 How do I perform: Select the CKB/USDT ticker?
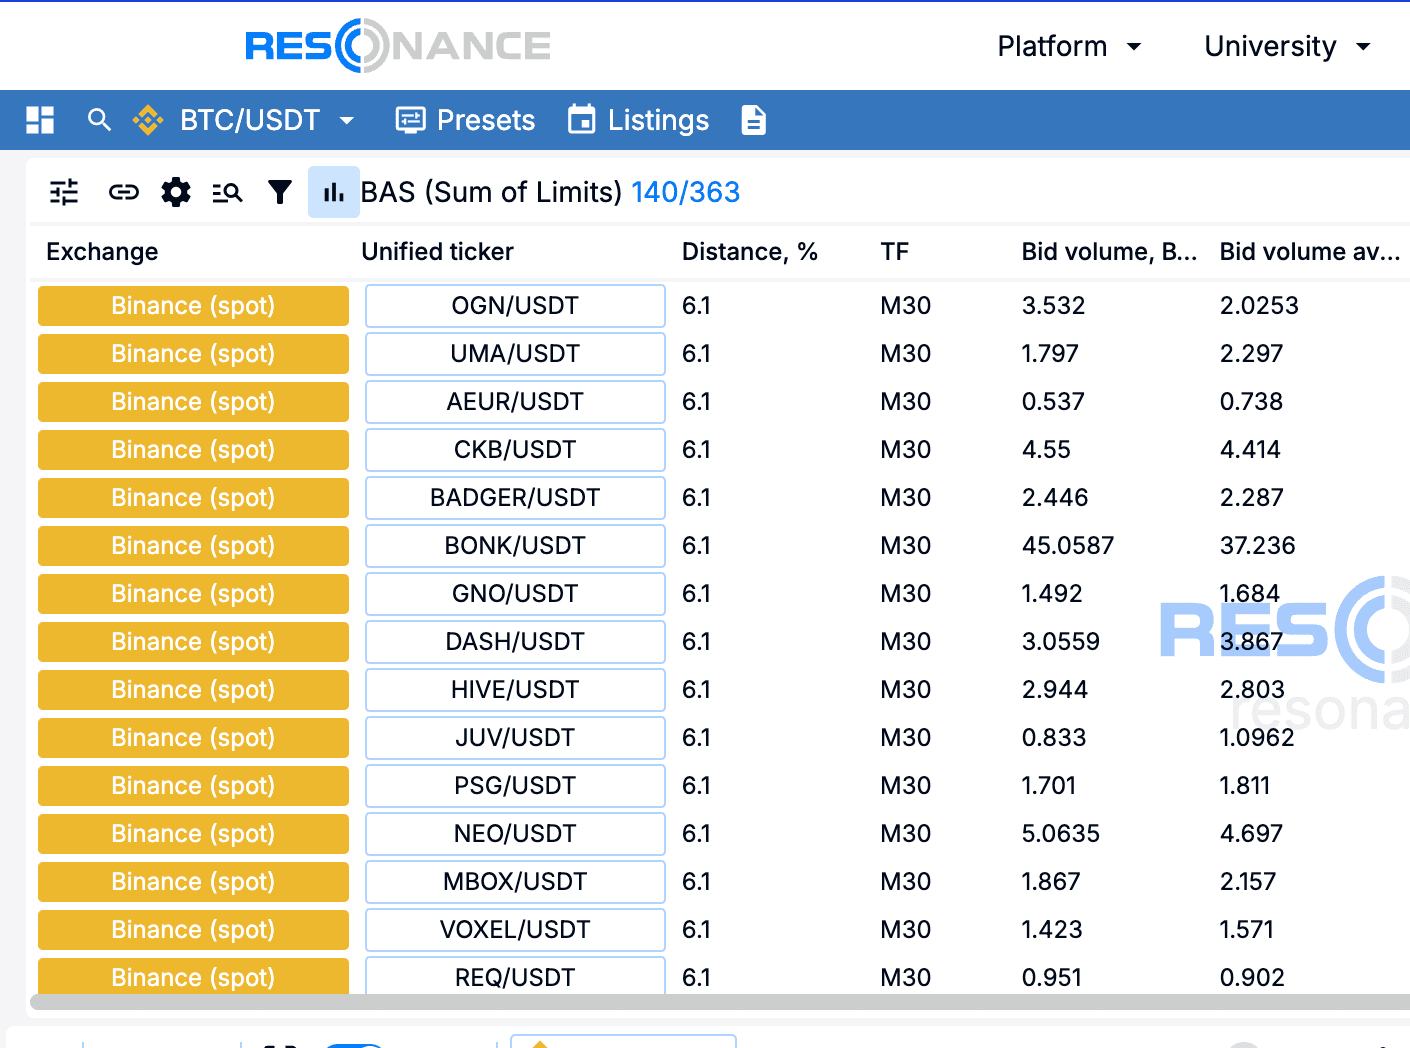coord(515,450)
